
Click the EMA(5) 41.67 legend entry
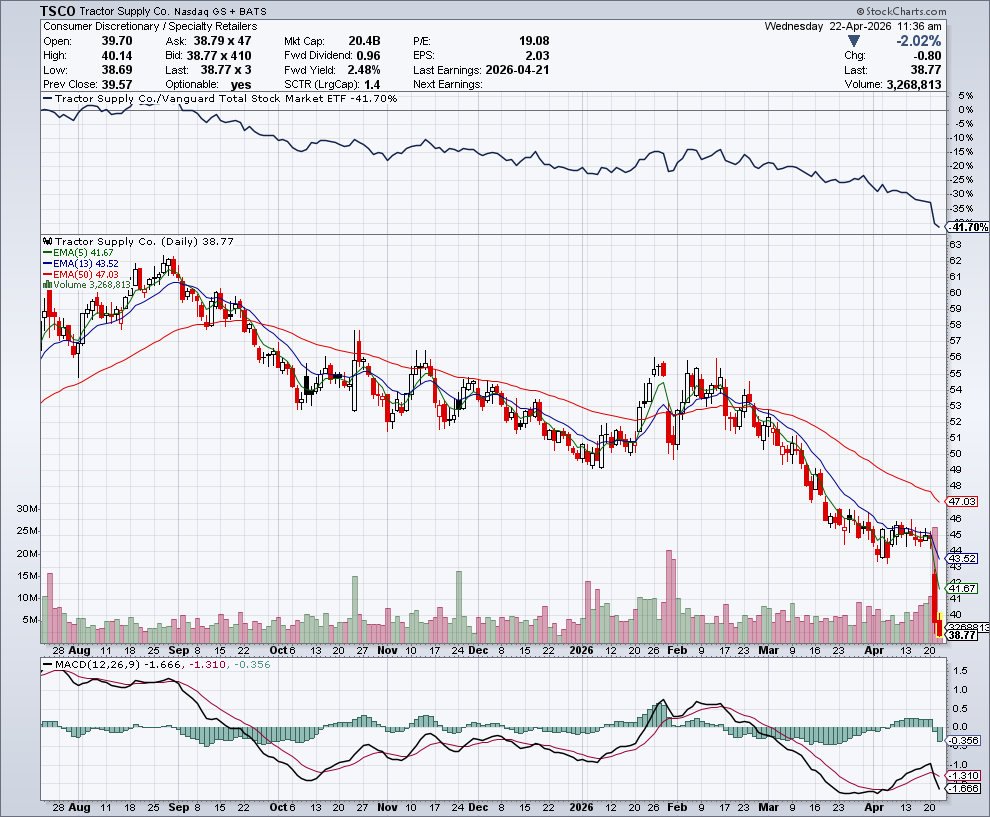coord(78,253)
